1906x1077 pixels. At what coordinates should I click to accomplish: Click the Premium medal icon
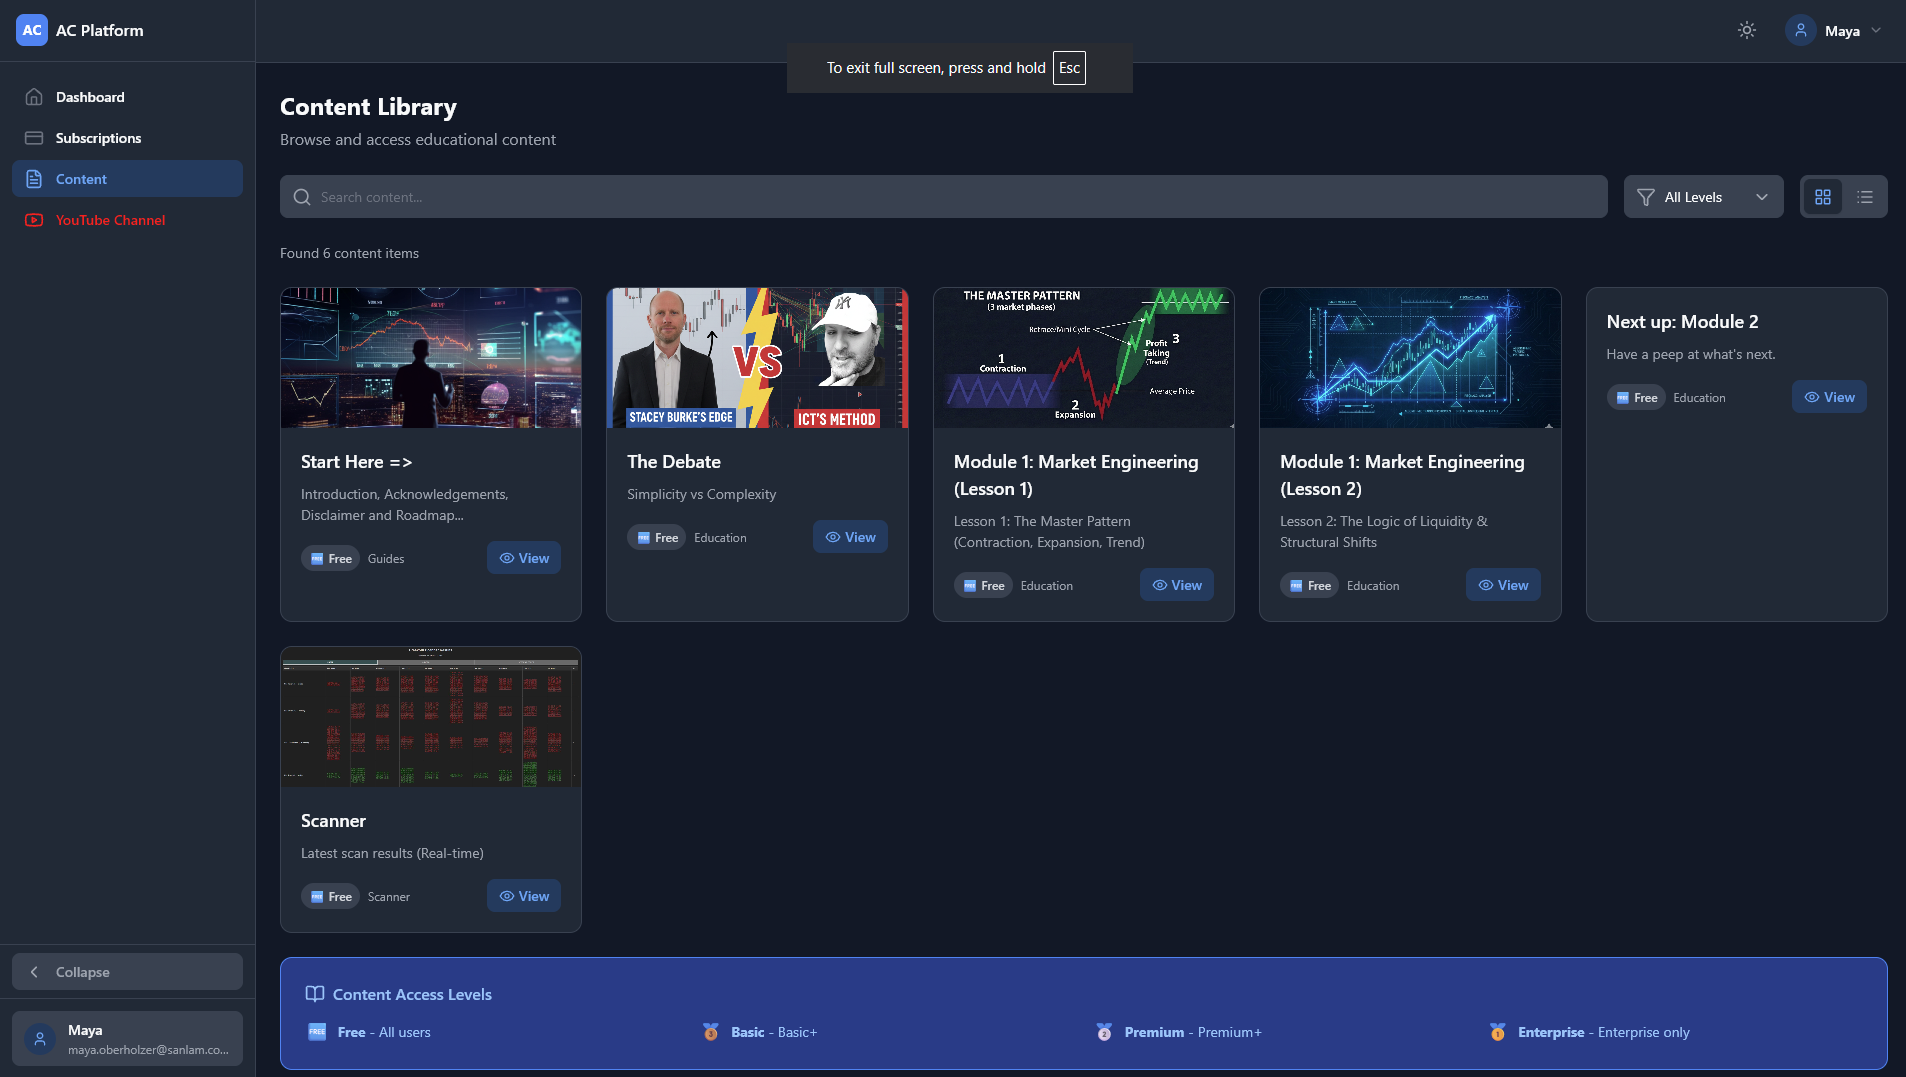coord(1104,1032)
